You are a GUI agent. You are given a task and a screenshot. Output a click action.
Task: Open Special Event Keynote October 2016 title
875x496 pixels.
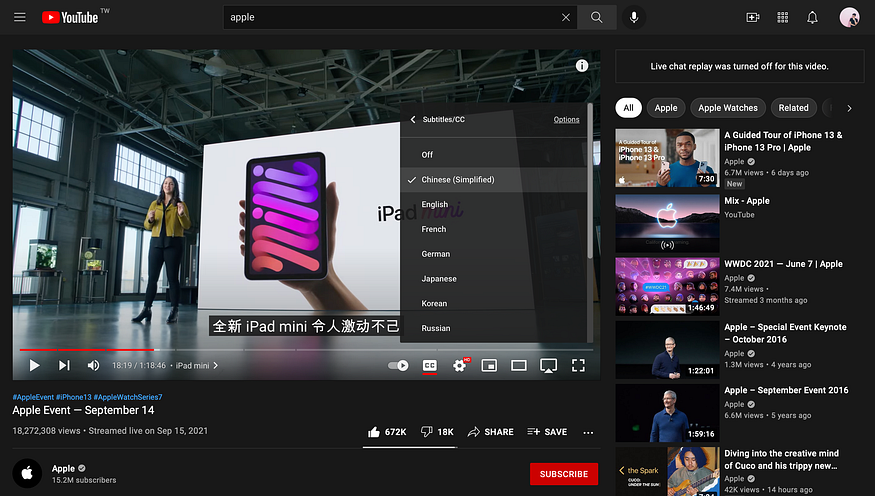click(785, 333)
